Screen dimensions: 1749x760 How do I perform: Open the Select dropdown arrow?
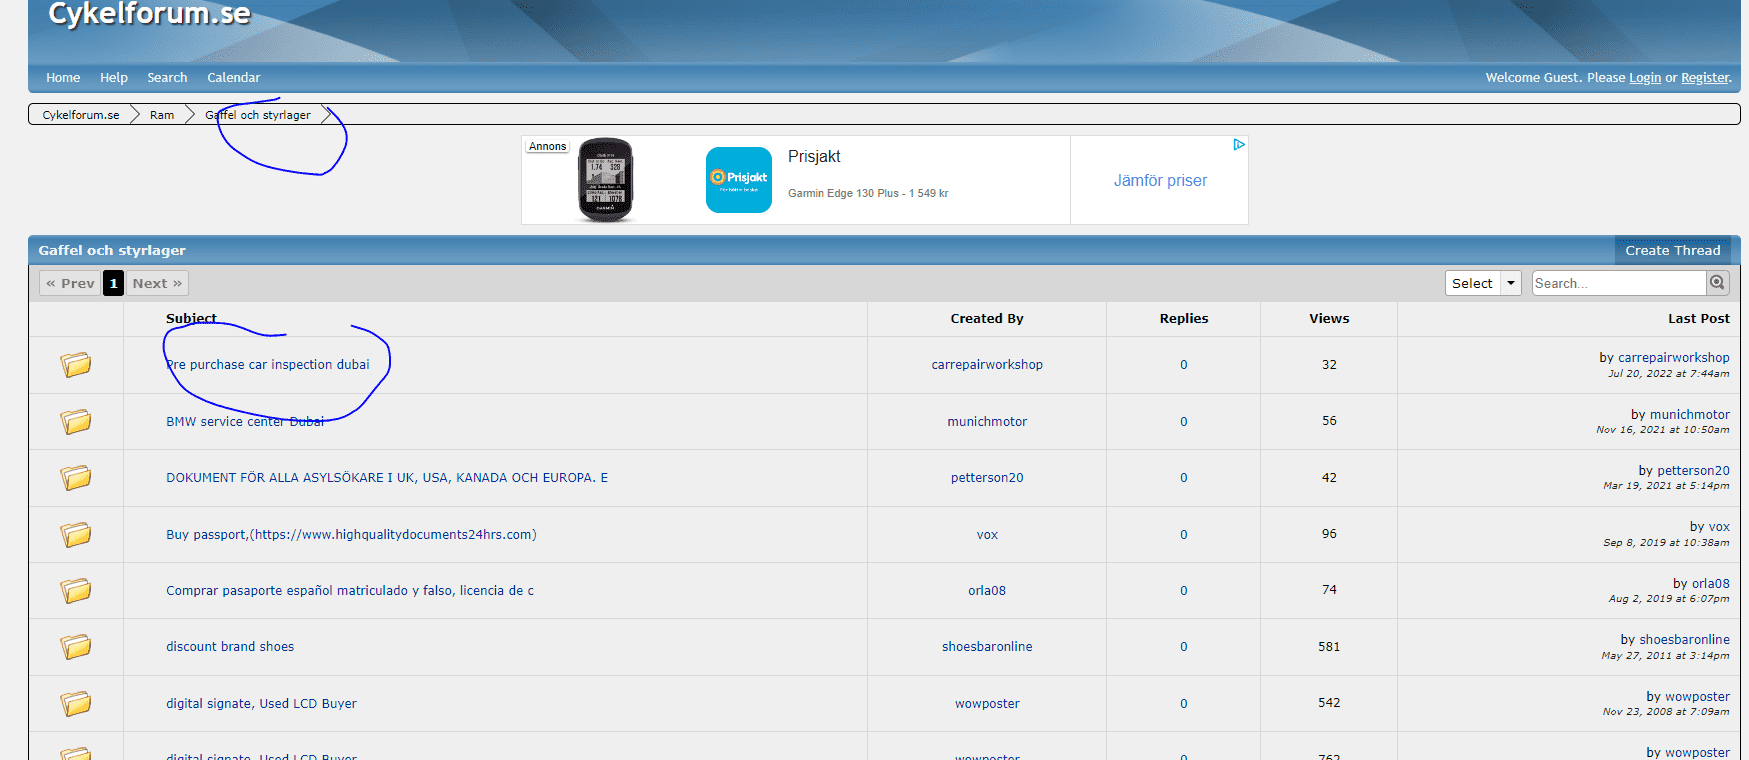click(1511, 283)
